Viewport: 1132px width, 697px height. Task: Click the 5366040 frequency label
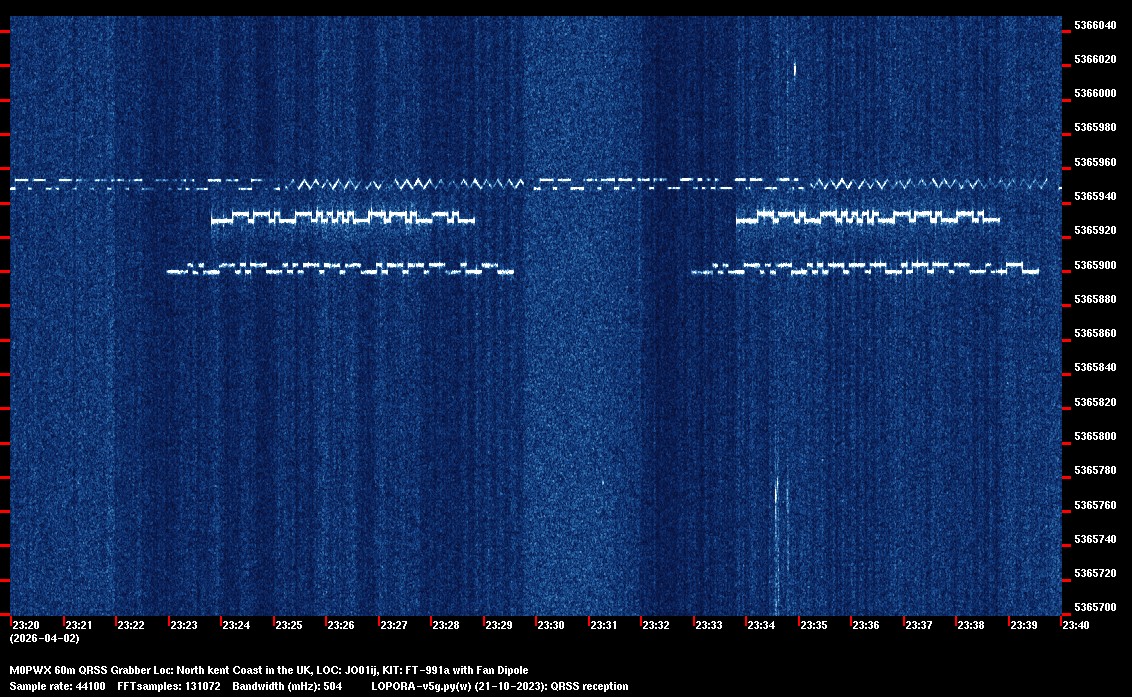(1095, 25)
